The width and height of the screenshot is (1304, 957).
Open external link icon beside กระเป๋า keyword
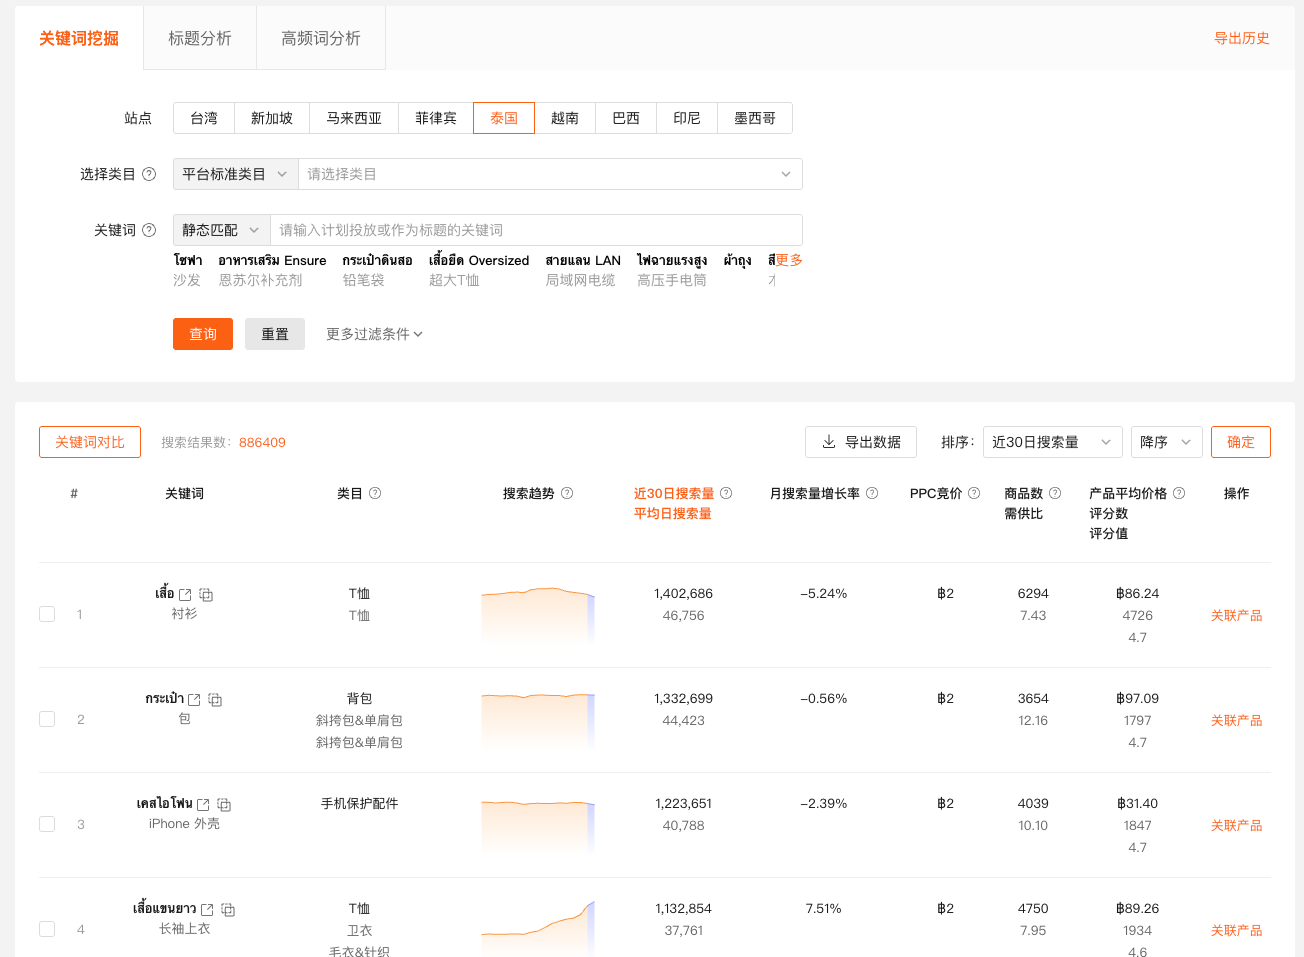194,700
